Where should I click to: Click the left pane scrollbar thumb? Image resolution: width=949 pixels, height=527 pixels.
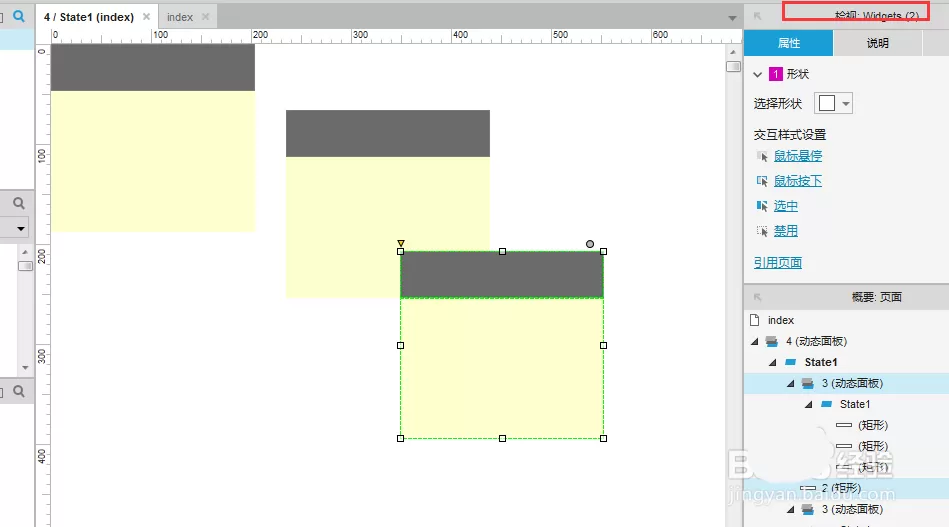(25, 266)
